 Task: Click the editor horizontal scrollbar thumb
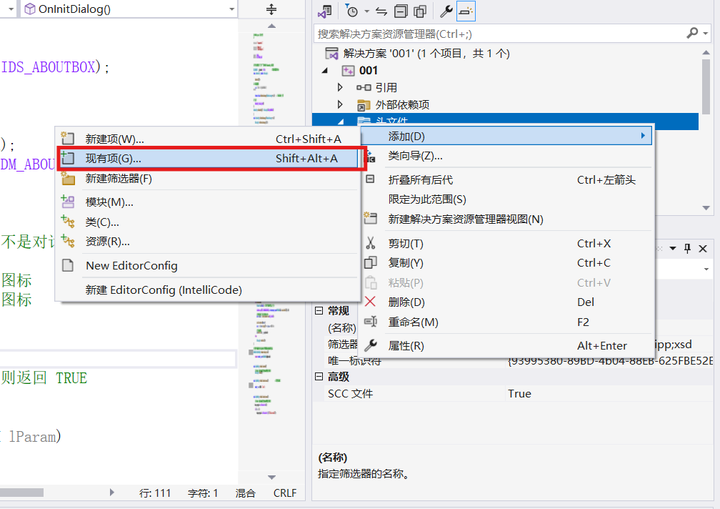click(x=22, y=492)
